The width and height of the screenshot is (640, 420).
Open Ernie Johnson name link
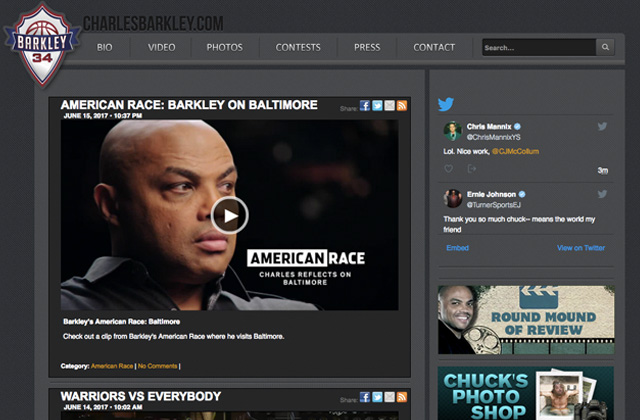point(491,194)
